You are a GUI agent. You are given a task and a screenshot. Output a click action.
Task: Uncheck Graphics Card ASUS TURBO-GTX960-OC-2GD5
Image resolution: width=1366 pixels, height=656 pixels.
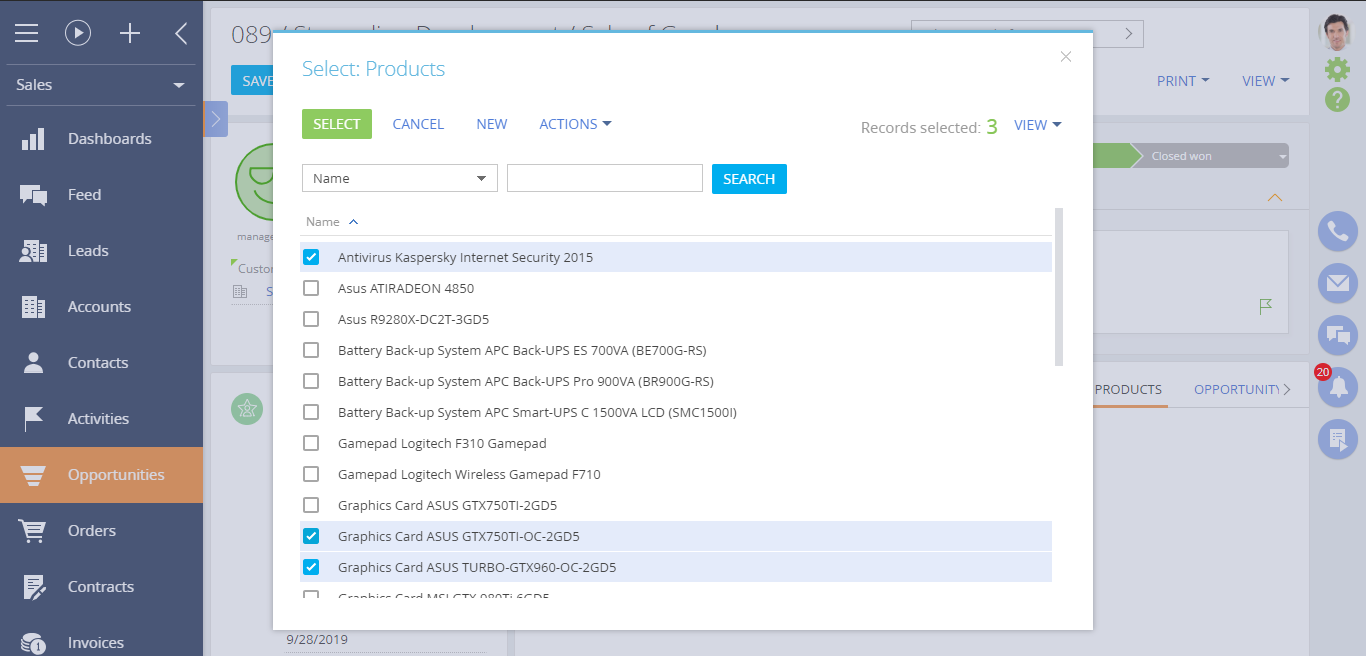[x=311, y=567]
